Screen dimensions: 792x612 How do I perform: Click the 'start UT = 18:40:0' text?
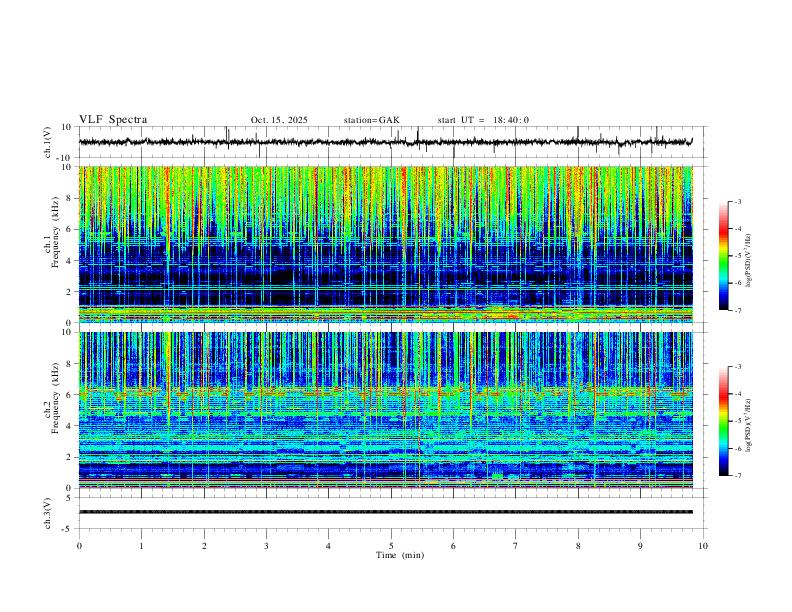(483, 120)
